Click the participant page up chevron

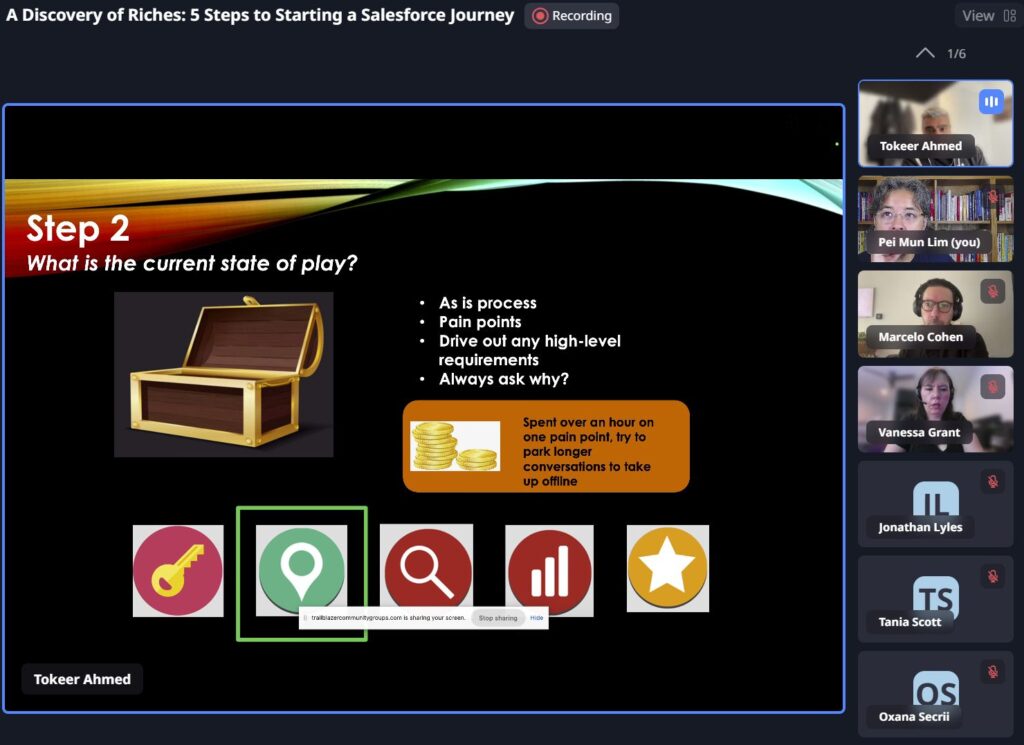pos(925,53)
